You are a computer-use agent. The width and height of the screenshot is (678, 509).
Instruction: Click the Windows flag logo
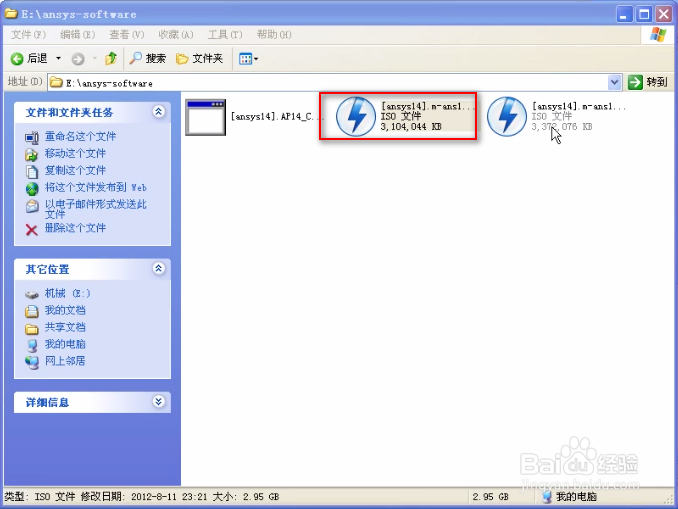click(x=658, y=35)
